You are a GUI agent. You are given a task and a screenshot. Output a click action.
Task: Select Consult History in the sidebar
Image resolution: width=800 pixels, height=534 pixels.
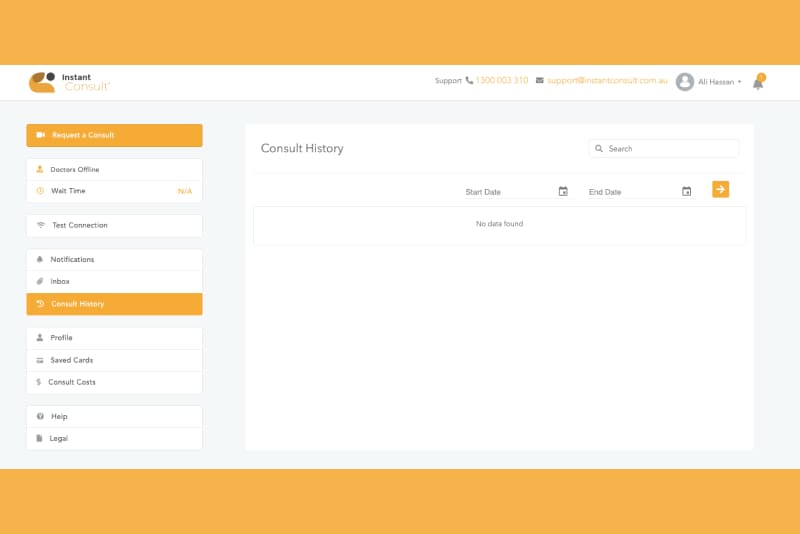tap(114, 304)
